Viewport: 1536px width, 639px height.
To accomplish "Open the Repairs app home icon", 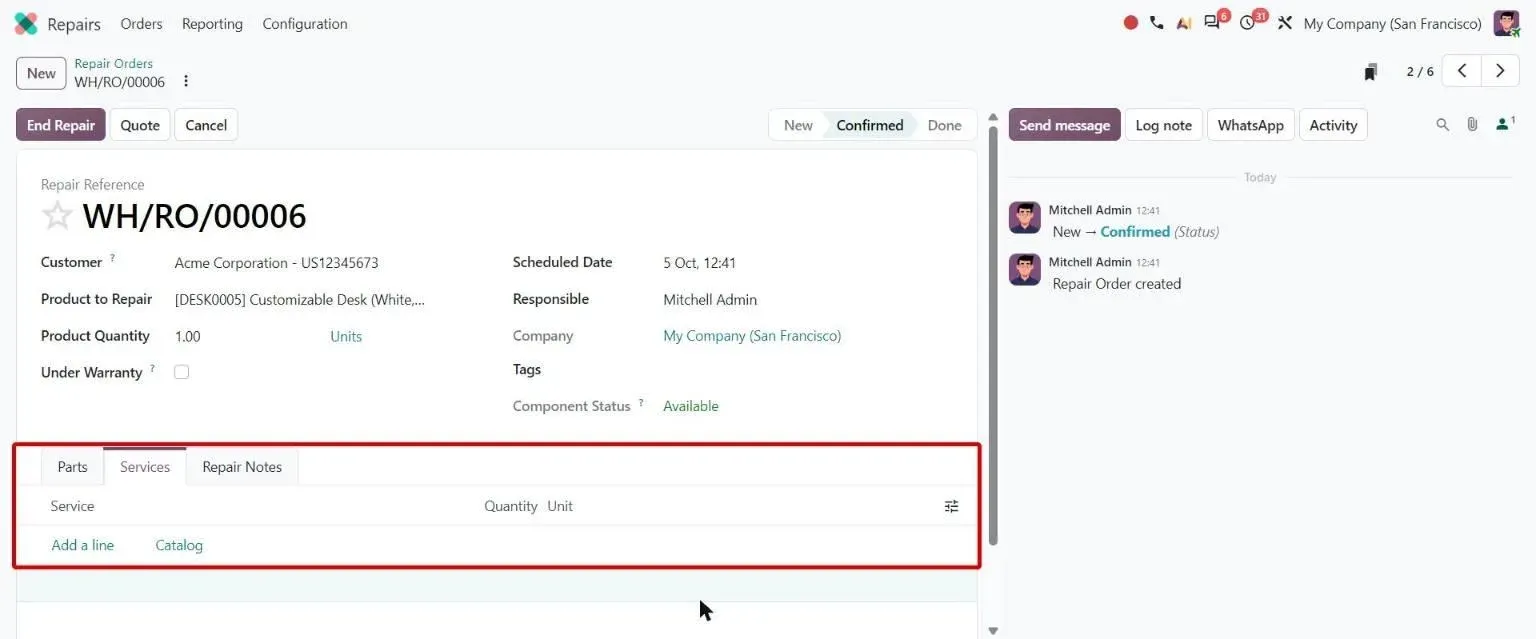I will tap(26, 24).
